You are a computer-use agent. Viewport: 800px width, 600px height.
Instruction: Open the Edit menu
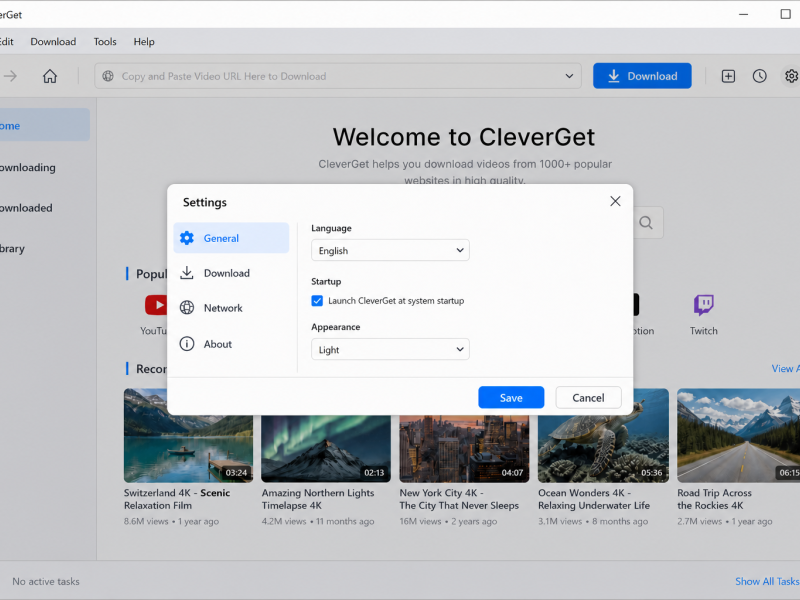7,42
